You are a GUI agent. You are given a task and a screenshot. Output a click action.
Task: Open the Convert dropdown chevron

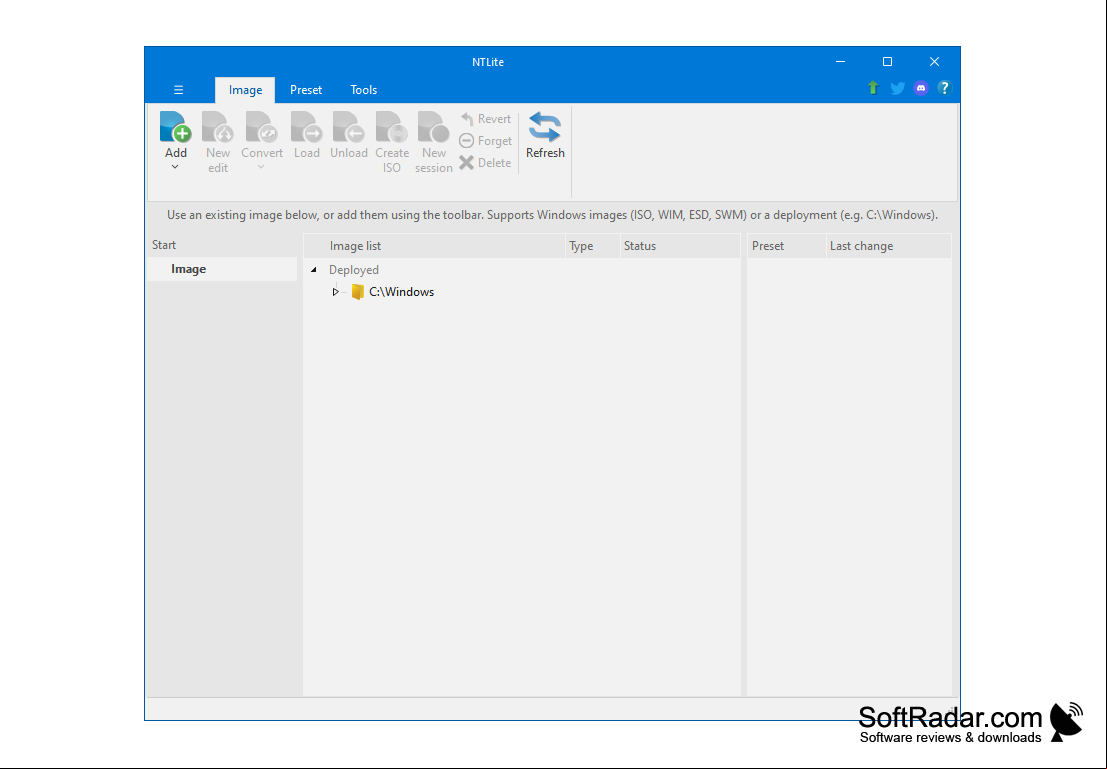click(x=261, y=167)
